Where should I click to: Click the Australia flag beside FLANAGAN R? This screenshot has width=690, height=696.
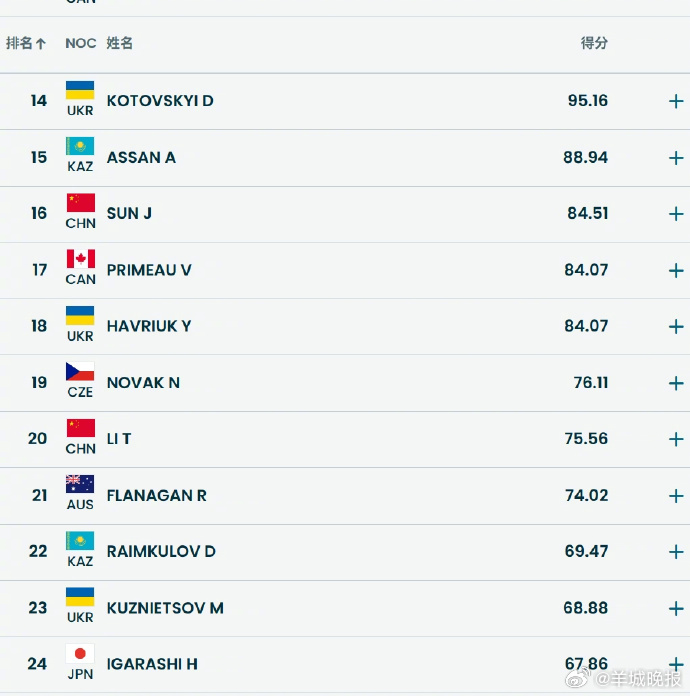[80, 485]
